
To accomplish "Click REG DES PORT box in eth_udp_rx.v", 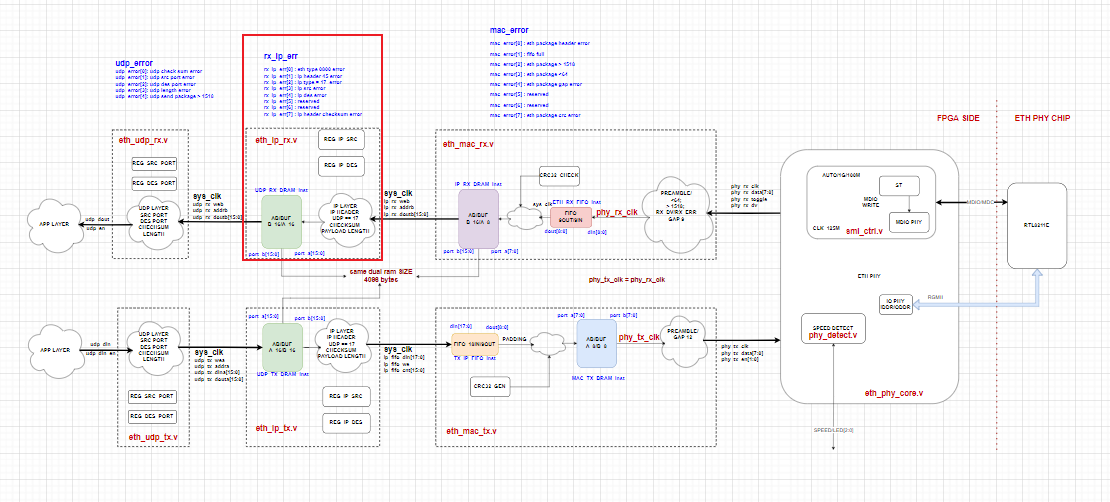I will [154, 183].
